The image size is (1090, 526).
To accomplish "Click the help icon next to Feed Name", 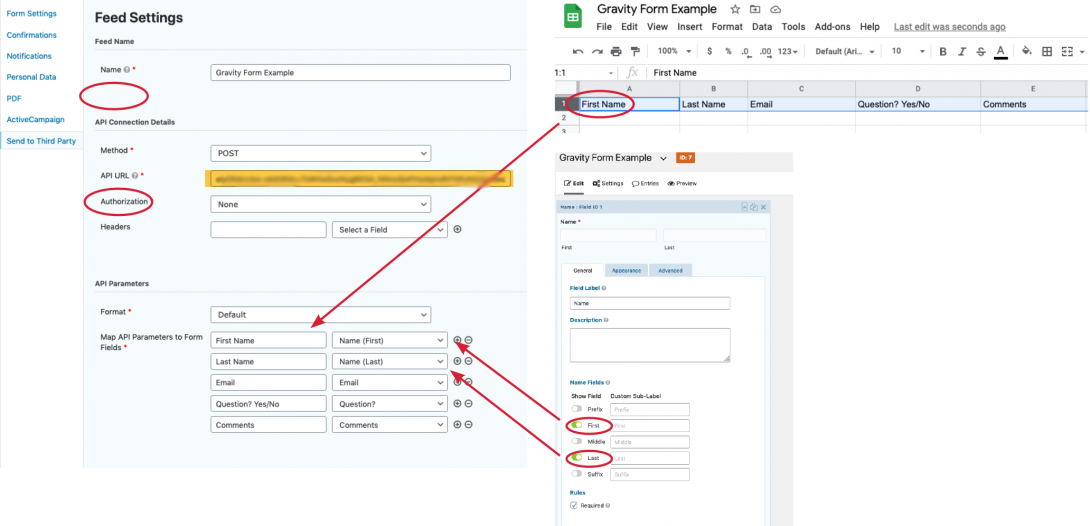I will click(127, 69).
